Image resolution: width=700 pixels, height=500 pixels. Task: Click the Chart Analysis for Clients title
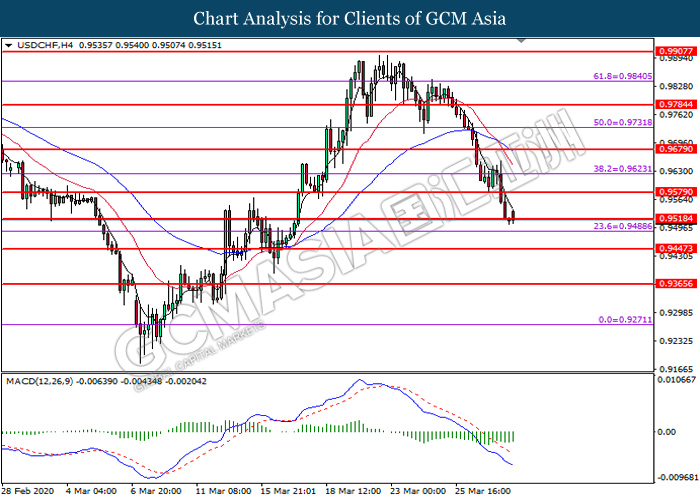(x=350, y=18)
